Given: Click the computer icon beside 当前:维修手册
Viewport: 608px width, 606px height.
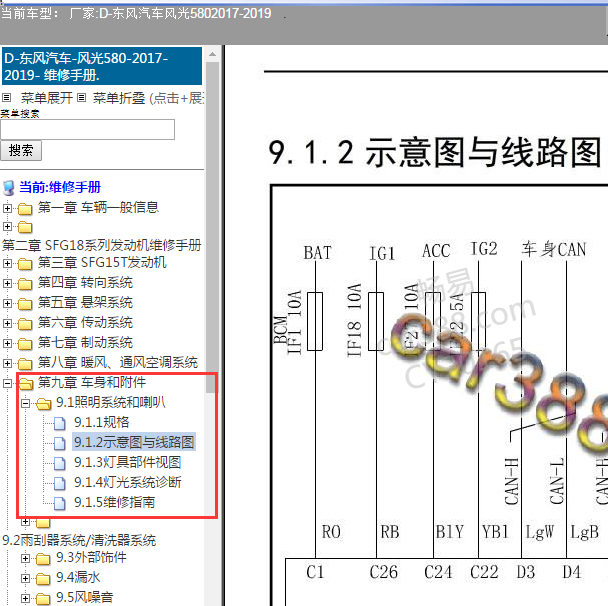Looking at the screenshot, I should (9, 188).
